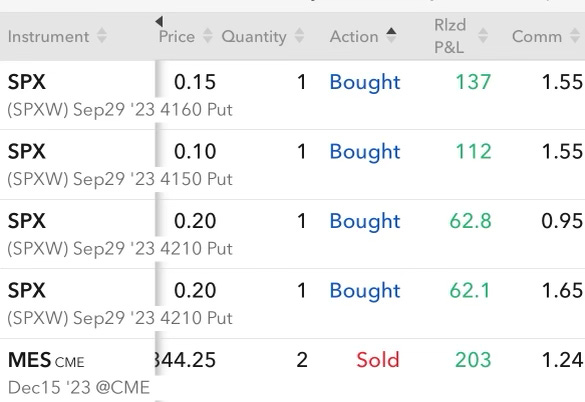The image size is (585, 402).
Task: Open the SPX 4150 Put trade row
Action: click(292, 165)
